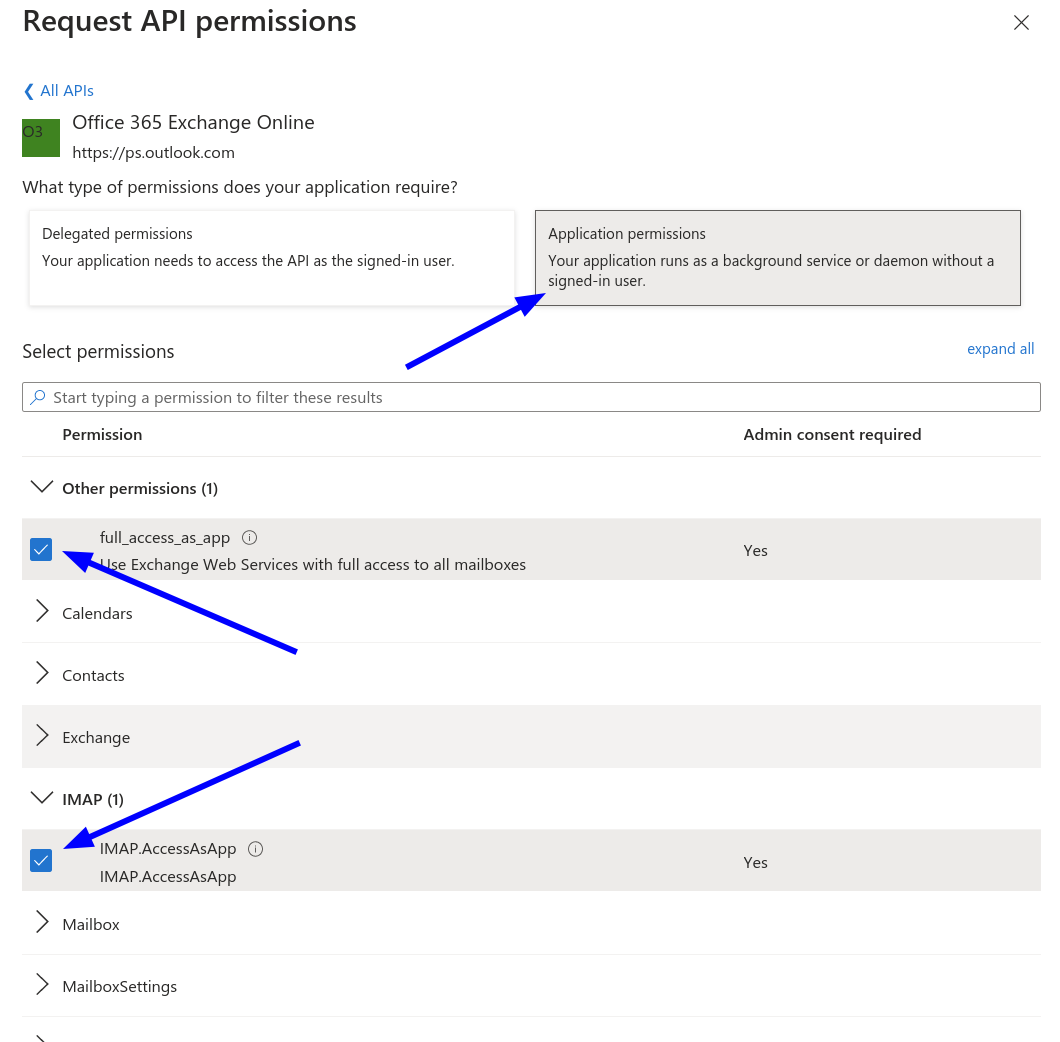This screenshot has height=1042, width=1060.
Task: Close the Request API permissions panel
Action: tap(1021, 23)
